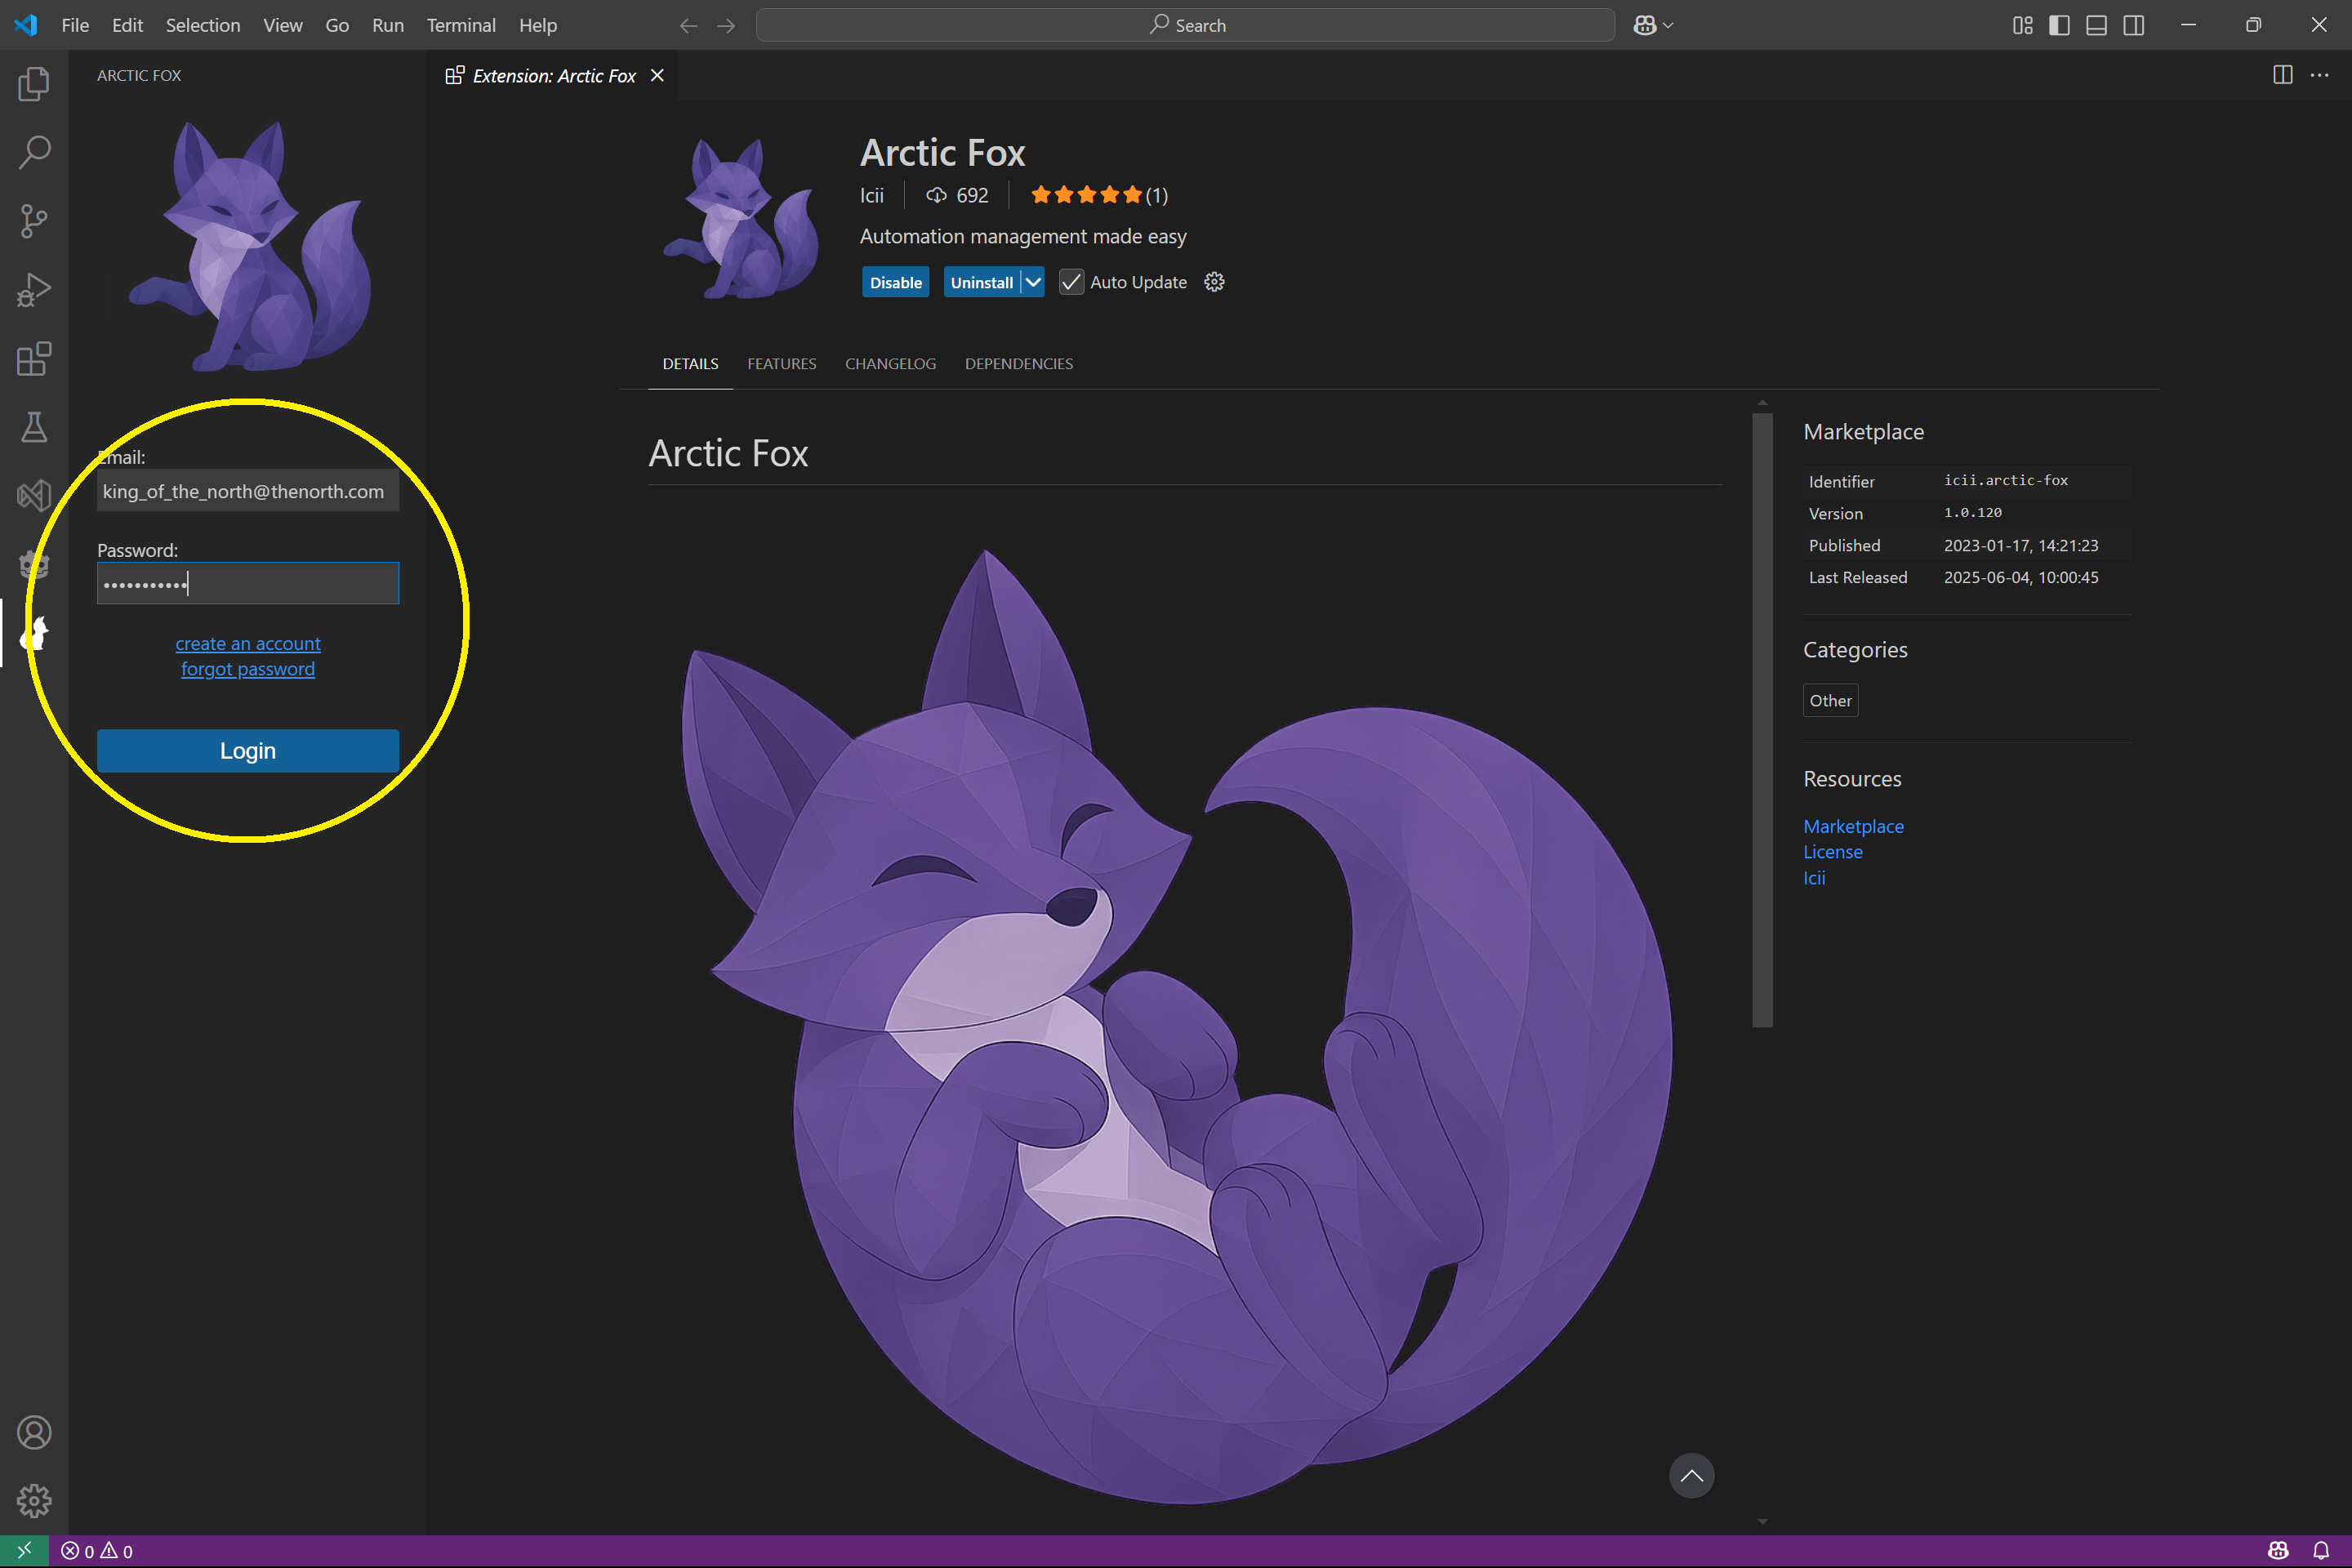Switch to the CHANGELOG tab
The image size is (2352, 1568).
(x=890, y=363)
